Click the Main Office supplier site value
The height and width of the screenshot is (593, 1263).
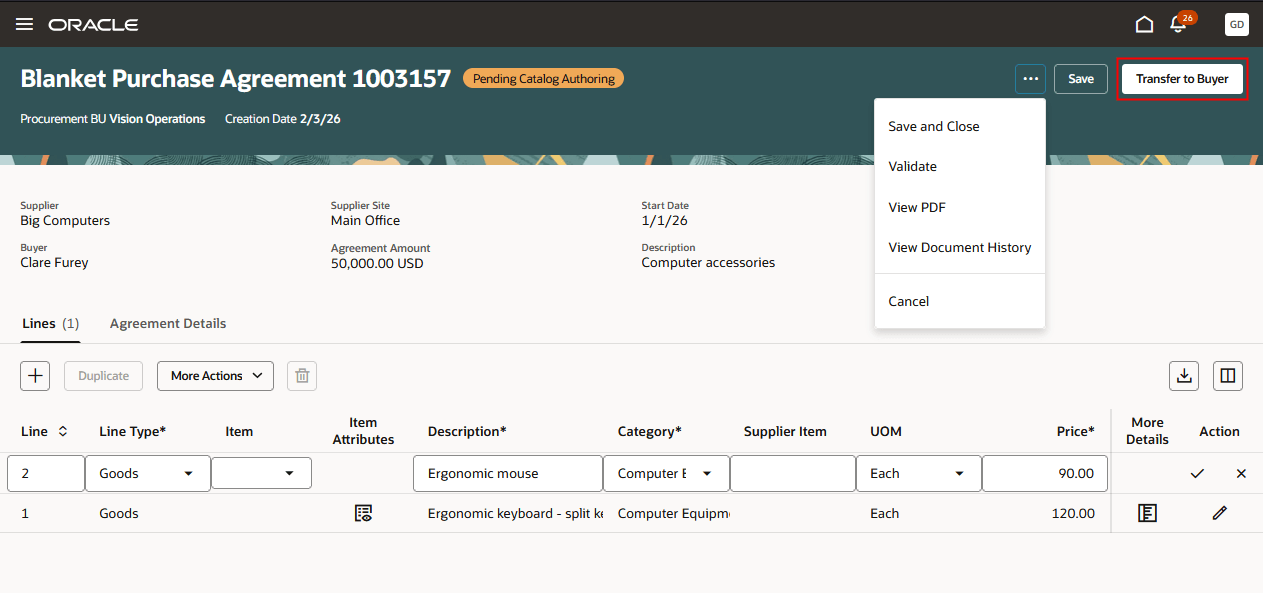365,220
